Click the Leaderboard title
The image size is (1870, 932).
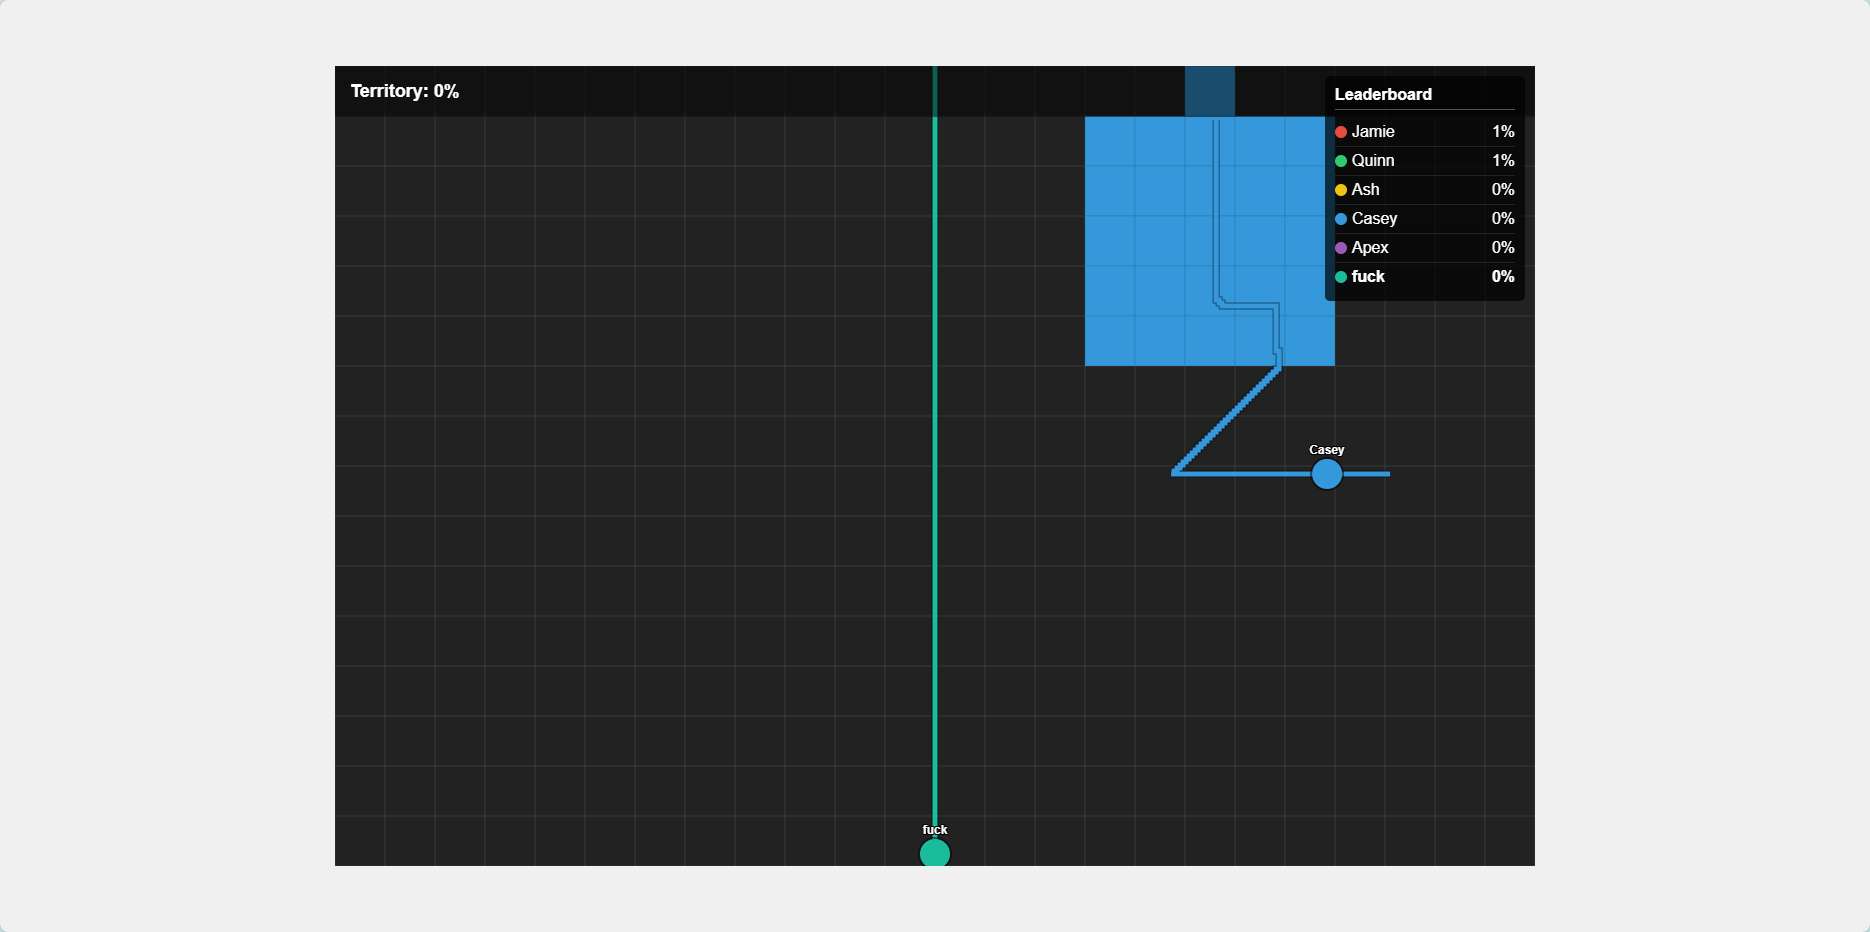1383,94
